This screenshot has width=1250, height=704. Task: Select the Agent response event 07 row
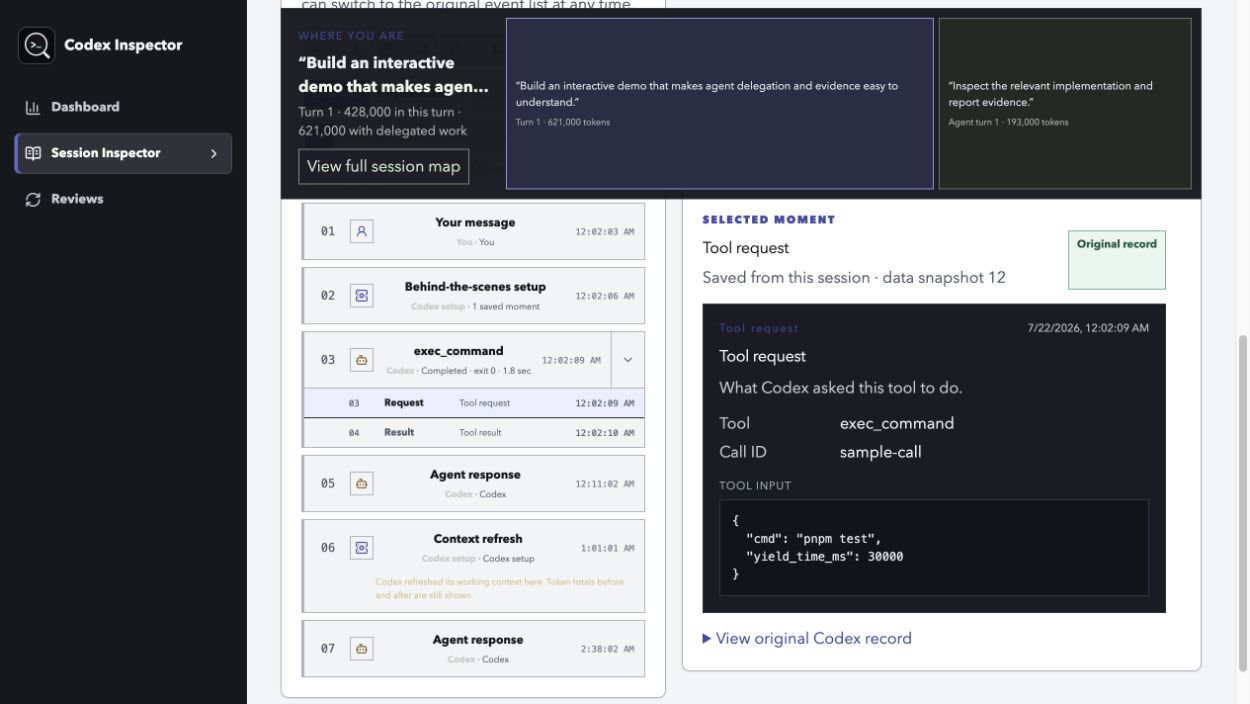click(474, 649)
